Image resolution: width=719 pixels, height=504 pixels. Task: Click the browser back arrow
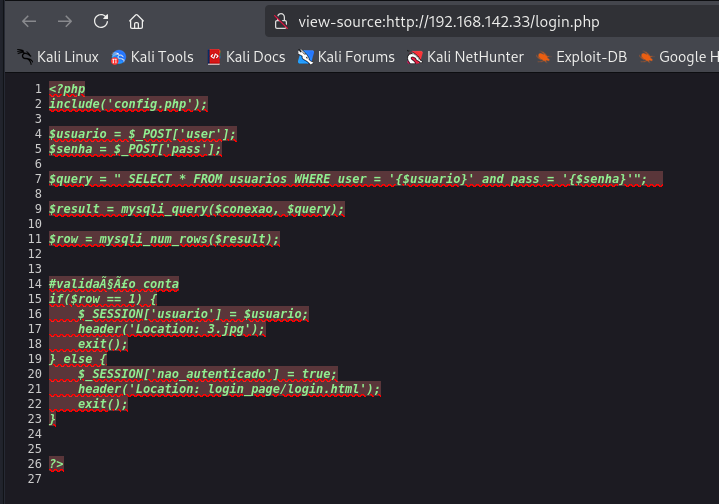[x=29, y=22]
